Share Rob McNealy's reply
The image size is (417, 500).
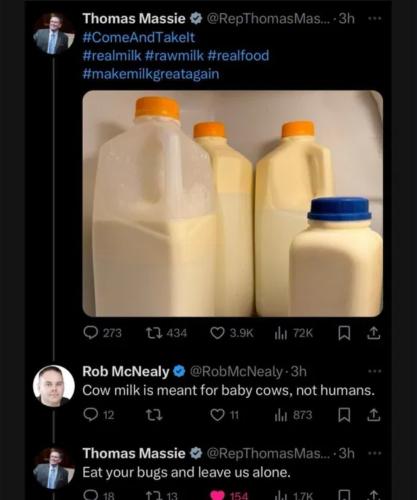pos(374,415)
